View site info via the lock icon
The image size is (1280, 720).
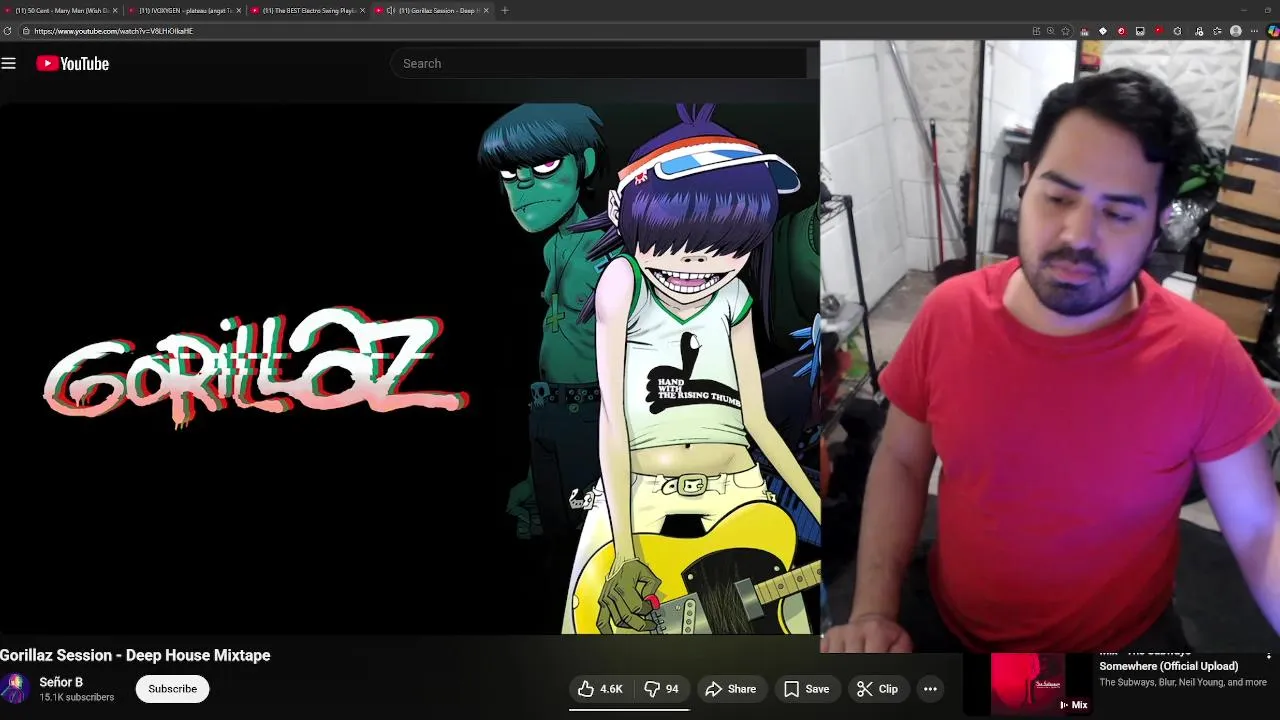26,31
